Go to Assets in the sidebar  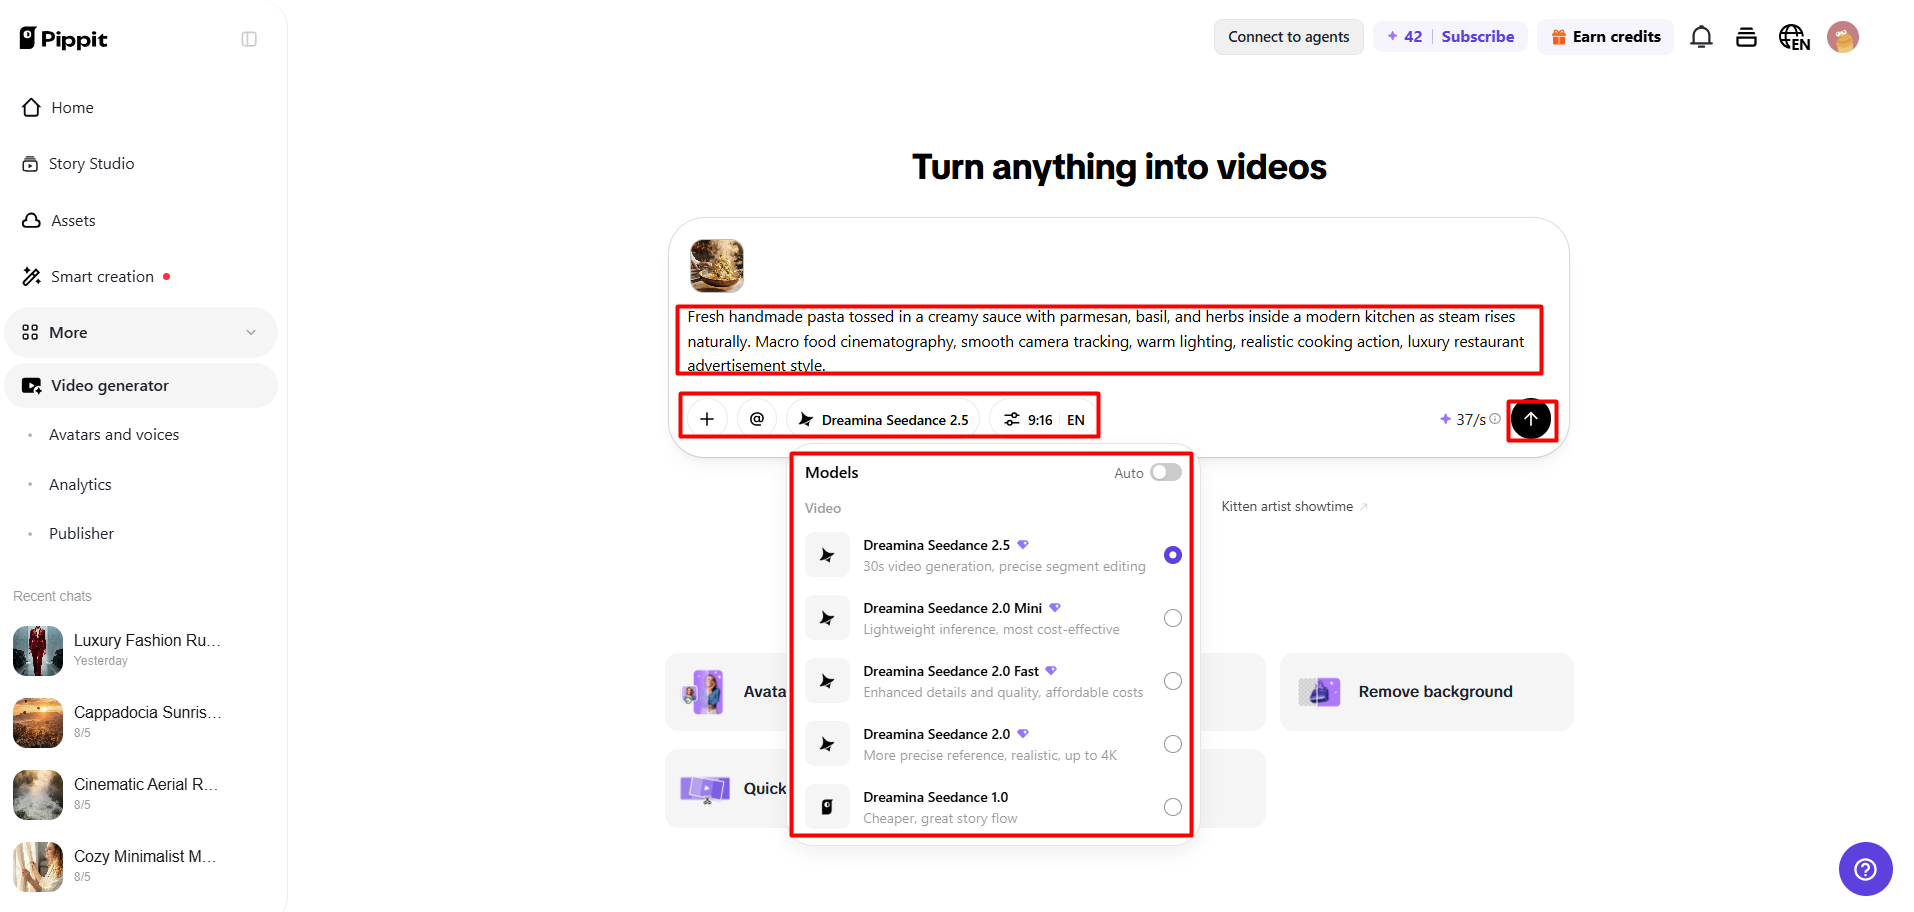pyautogui.click(x=141, y=220)
